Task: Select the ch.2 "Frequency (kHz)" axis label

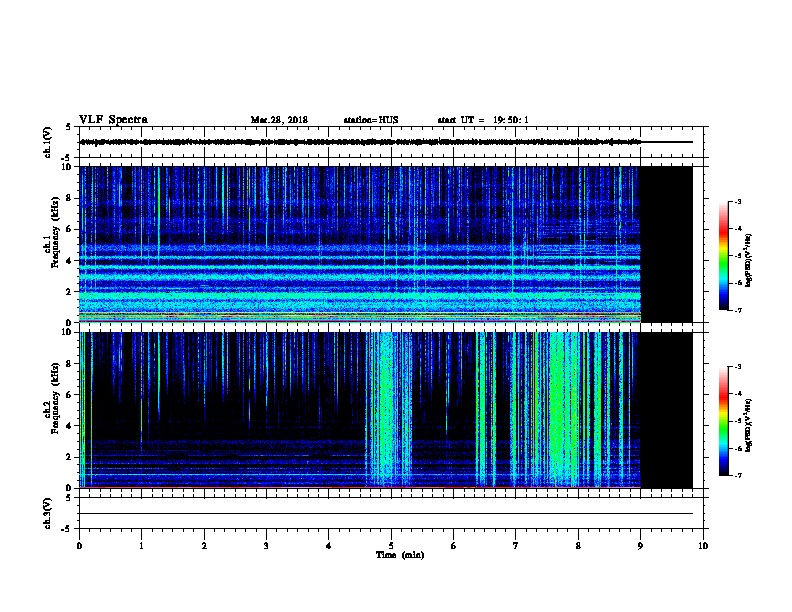Action: [x=55, y=398]
